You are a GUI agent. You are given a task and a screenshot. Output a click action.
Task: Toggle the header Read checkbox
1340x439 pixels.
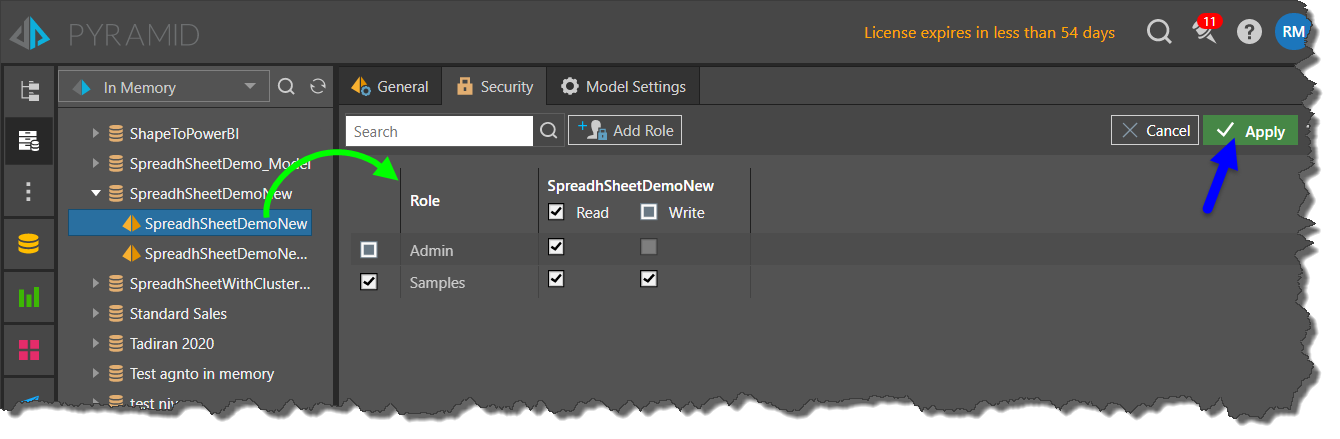point(557,212)
